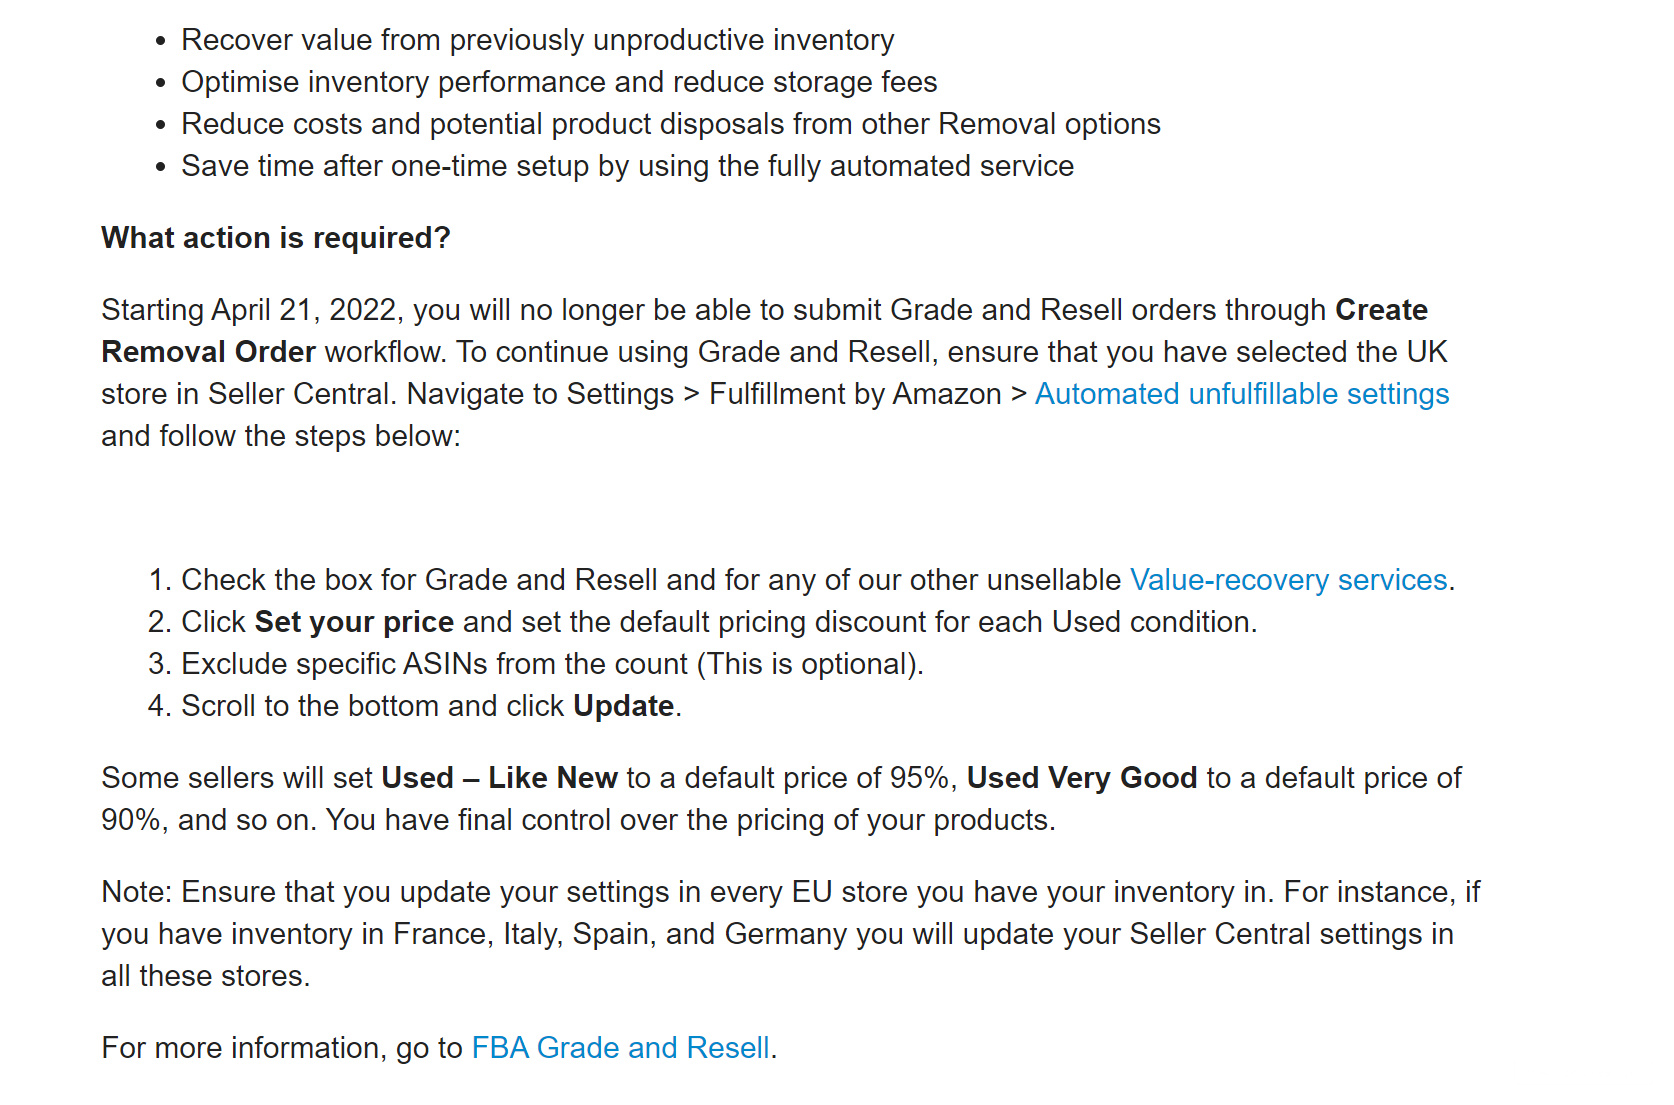This screenshot has width=1674, height=1105.
Task: Click the Value-recovery services link
Action: 1288,580
